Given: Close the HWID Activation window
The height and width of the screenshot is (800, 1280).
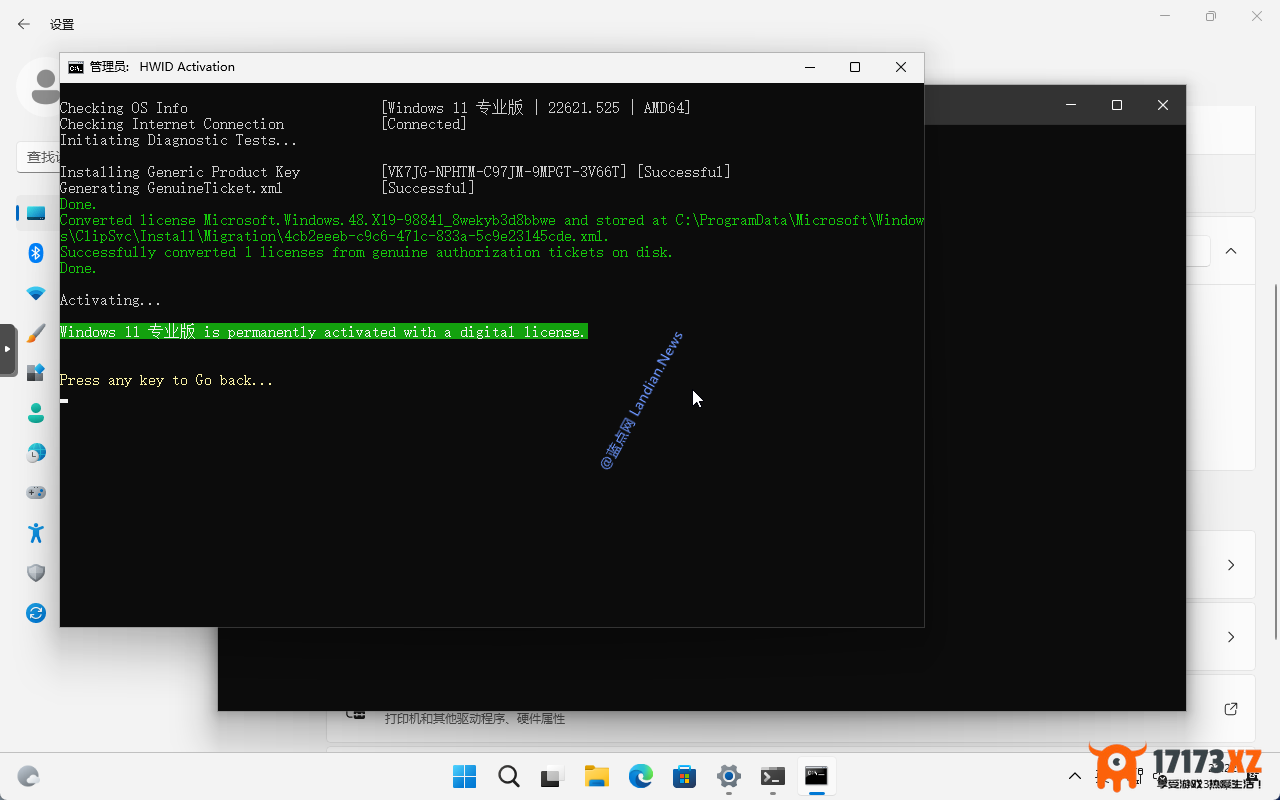Looking at the screenshot, I should [901, 67].
